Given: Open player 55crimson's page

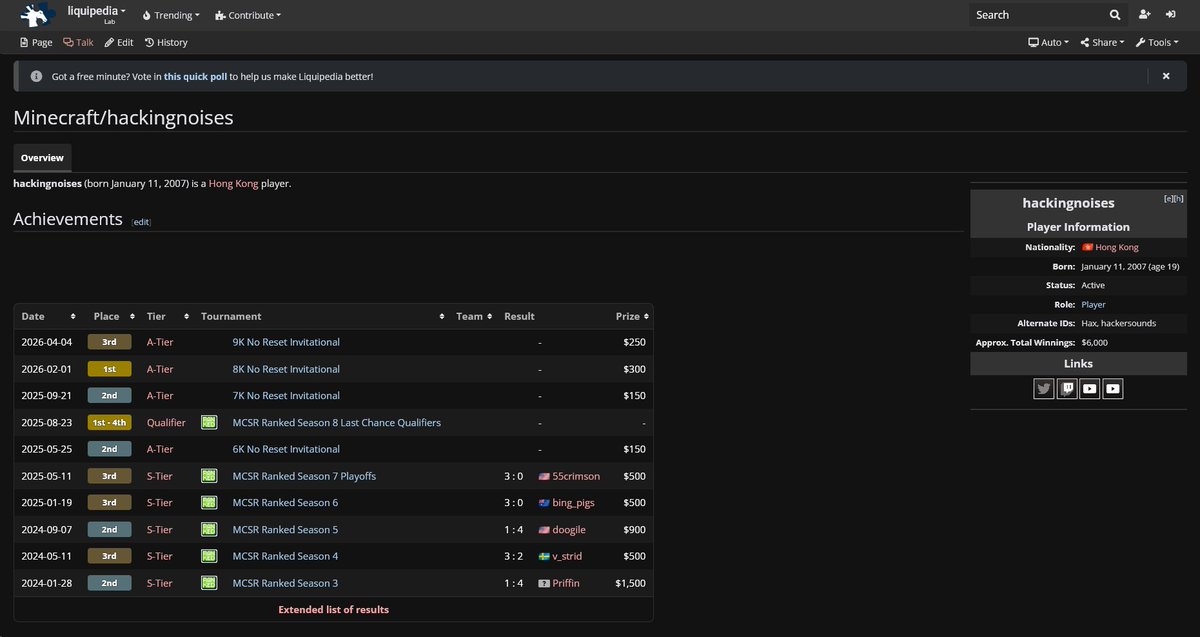Looking at the screenshot, I should coord(578,476).
